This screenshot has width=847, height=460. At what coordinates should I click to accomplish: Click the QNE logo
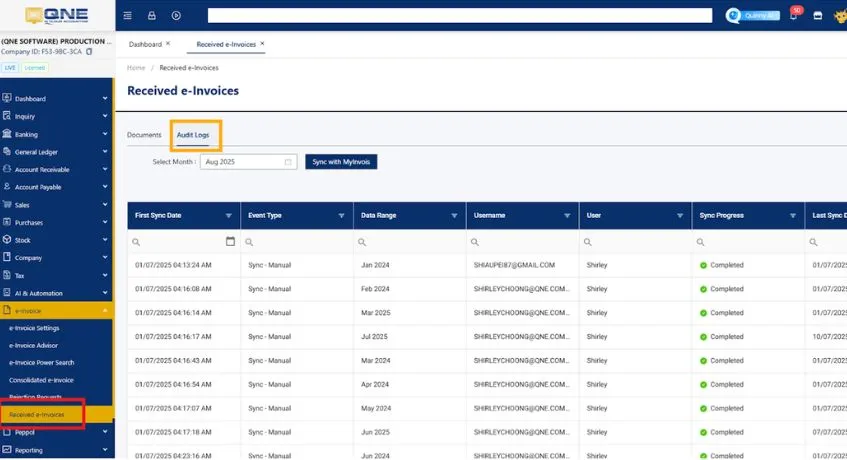(x=57, y=16)
